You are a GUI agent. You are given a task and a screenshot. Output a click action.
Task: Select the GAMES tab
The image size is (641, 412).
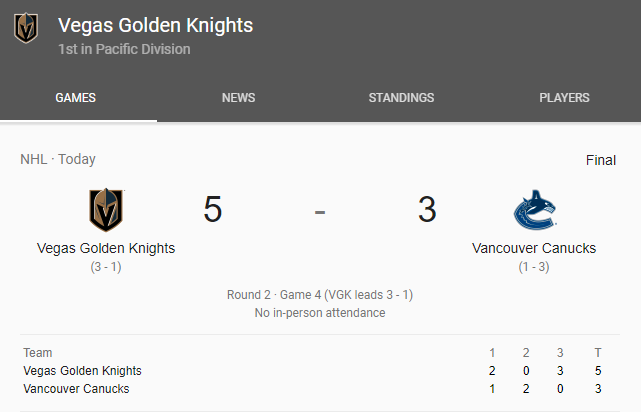pos(76,98)
